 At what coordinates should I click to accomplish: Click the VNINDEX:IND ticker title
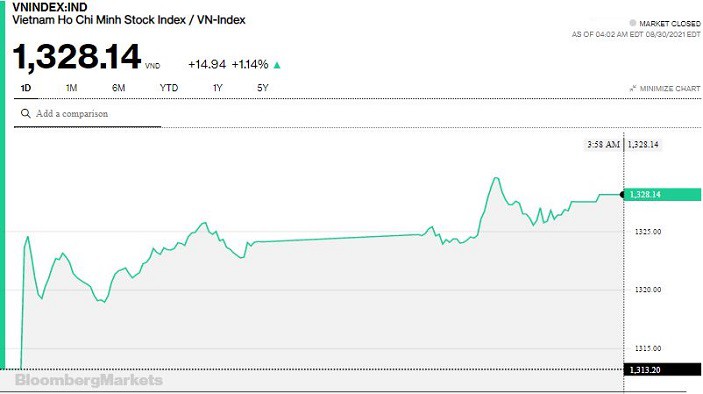(x=50, y=7)
